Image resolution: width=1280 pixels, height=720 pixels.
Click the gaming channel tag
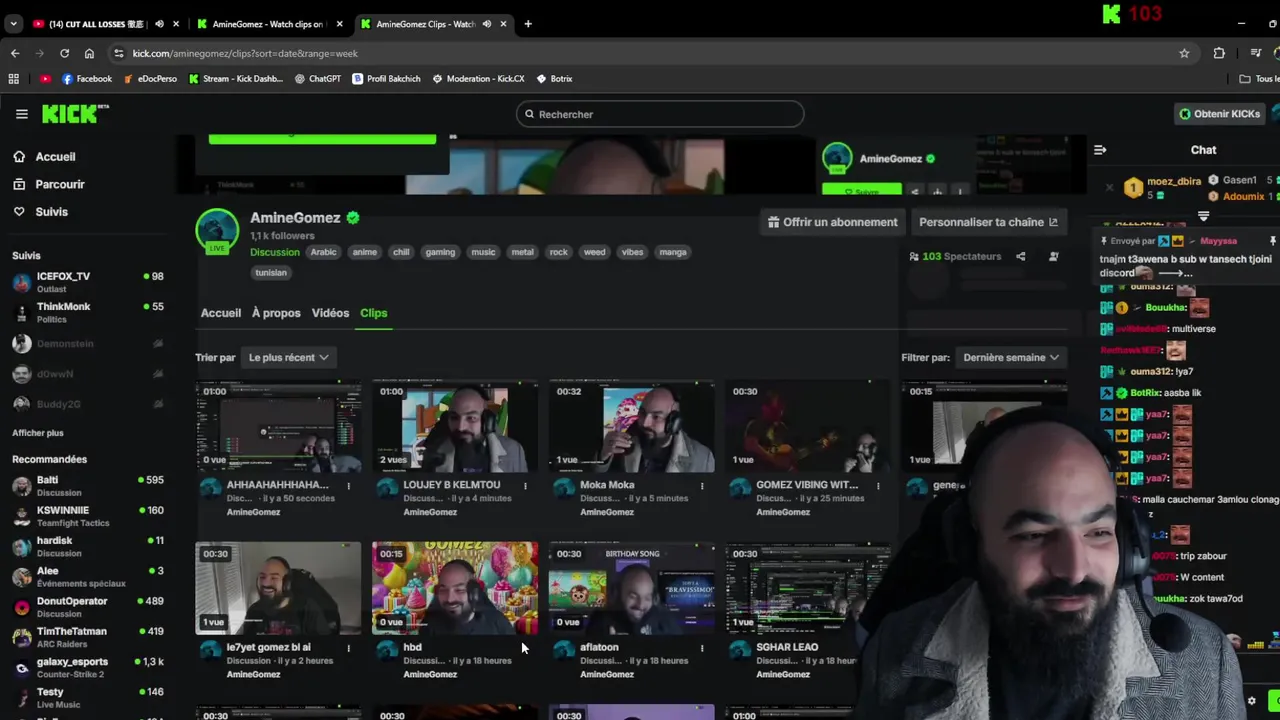click(440, 252)
